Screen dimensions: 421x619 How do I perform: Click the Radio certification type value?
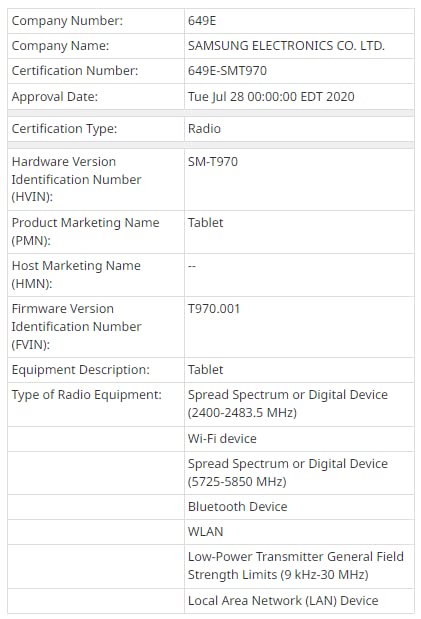tap(204, 129)
